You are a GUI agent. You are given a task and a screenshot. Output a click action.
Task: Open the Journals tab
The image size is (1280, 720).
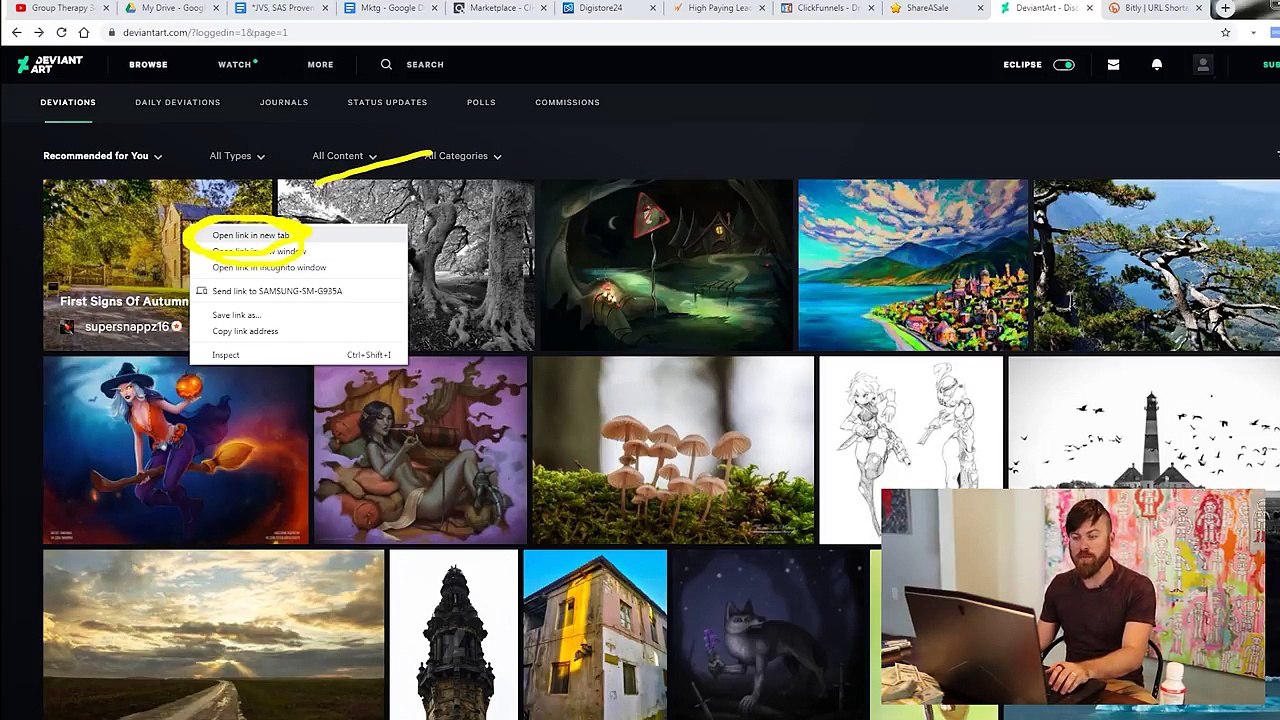pos(284,102)
